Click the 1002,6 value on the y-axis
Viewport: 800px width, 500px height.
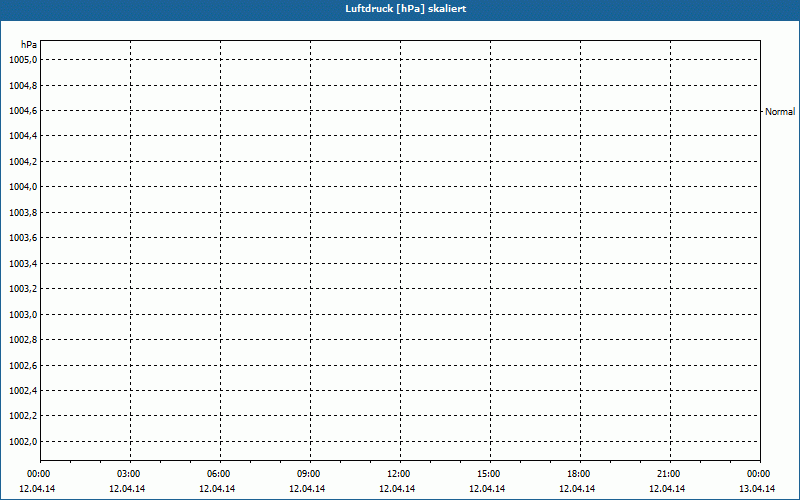23,366
